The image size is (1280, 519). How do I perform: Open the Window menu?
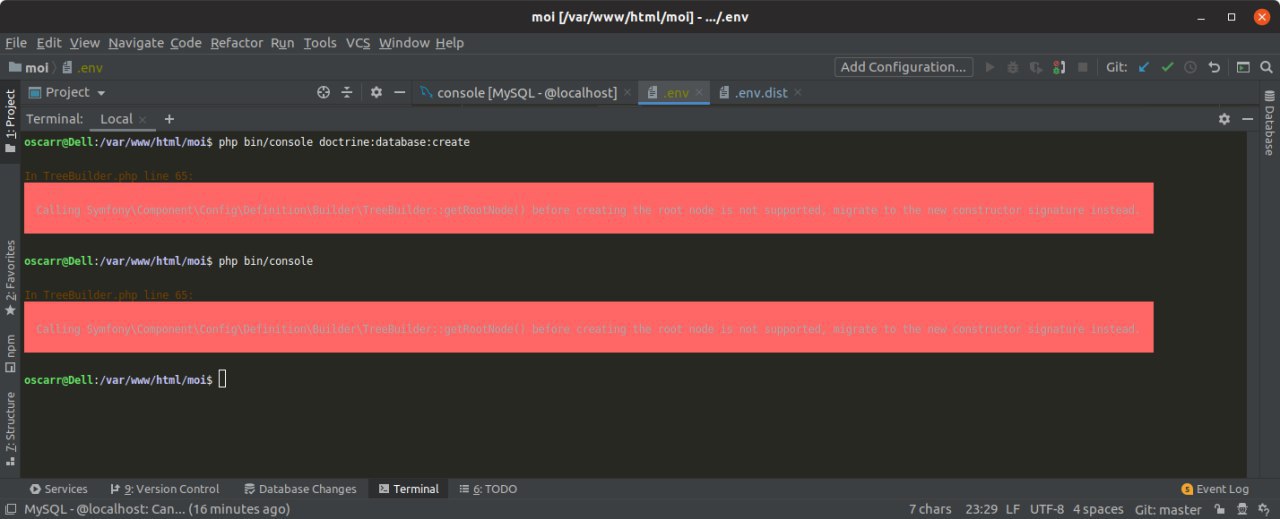404,43
